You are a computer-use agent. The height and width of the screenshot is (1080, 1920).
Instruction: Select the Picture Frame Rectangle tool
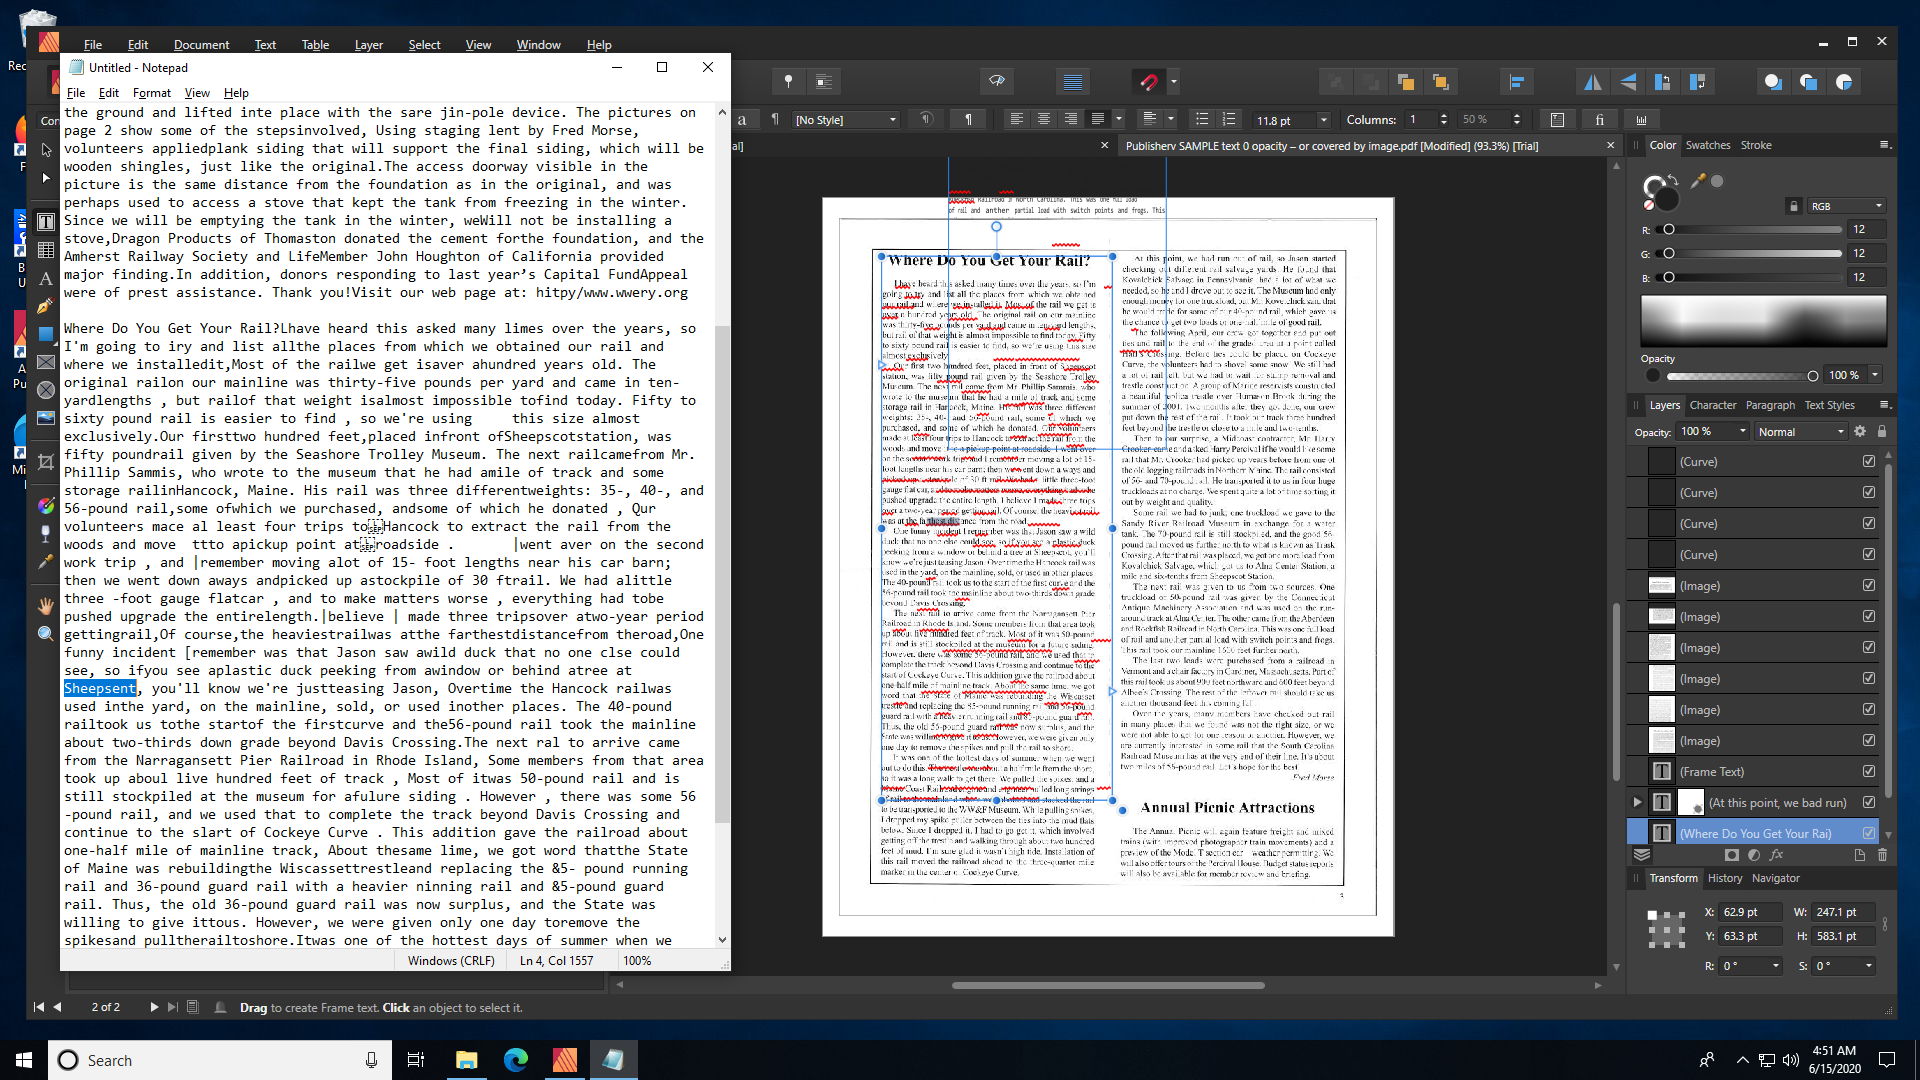tap(46, 362)
